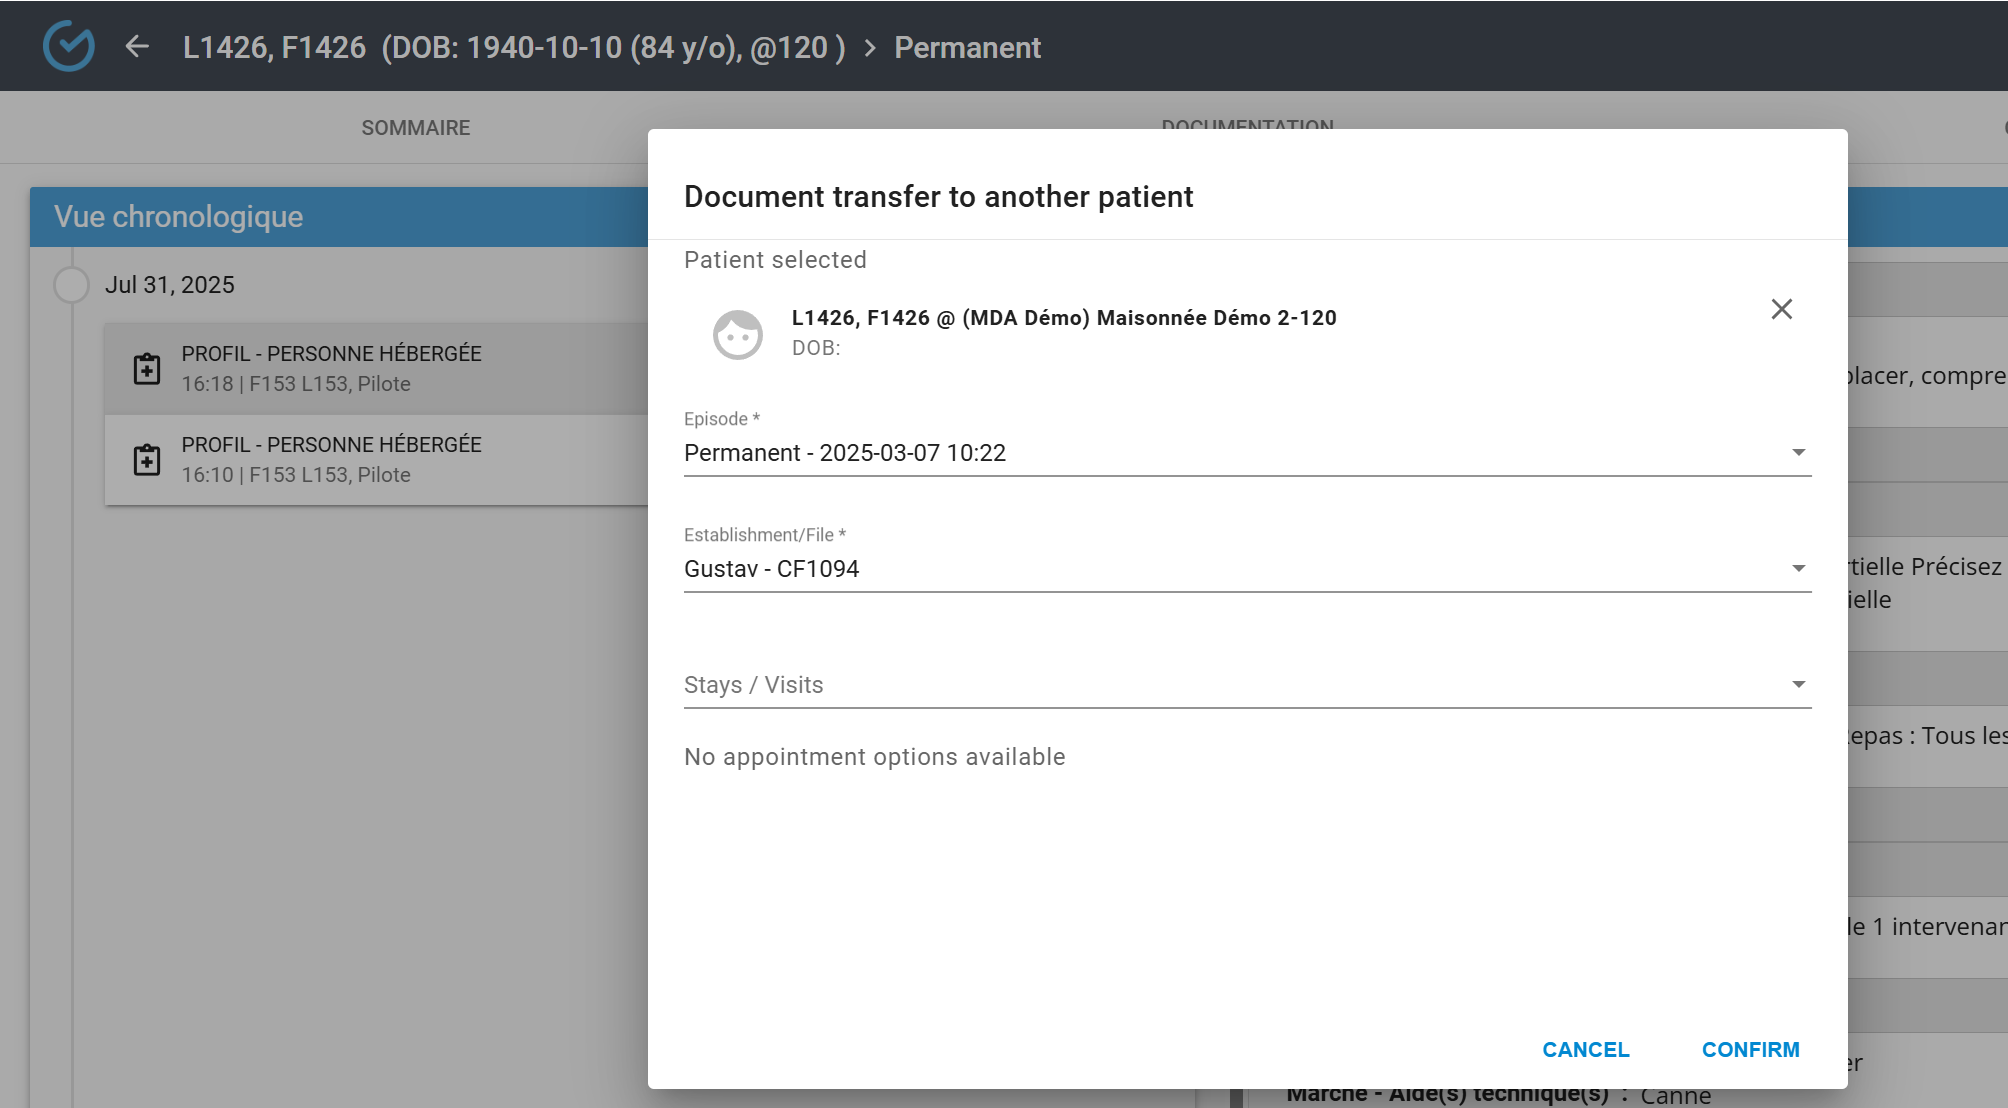This screenshot has height=1108, width=2008.
Task: Select the Gustav - CF1094 field value
Action: (x=771, y=569)
